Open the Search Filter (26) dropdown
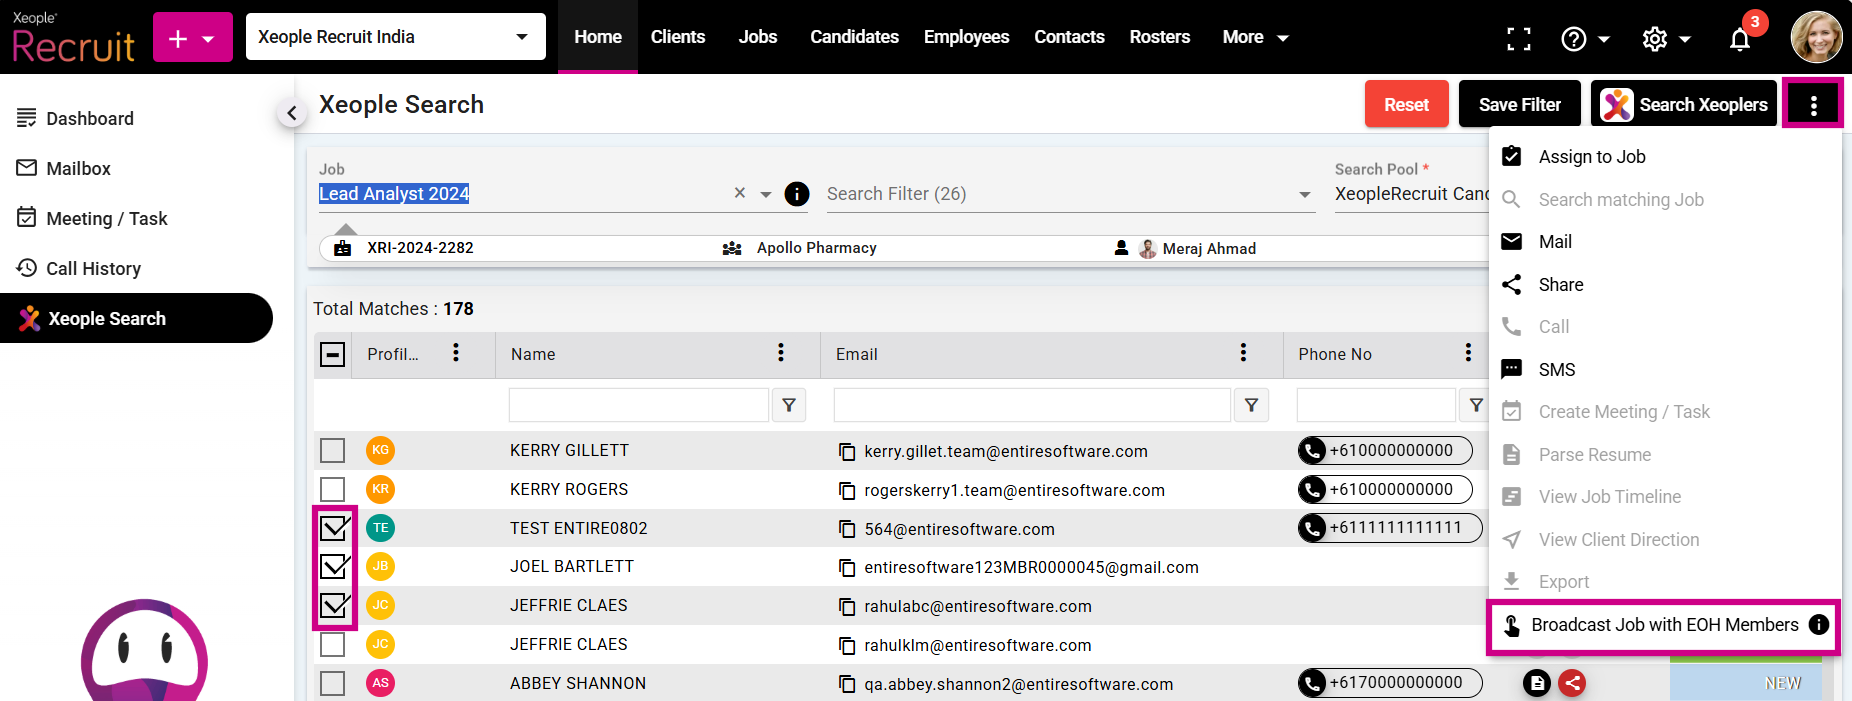 tap(1304, 194)
